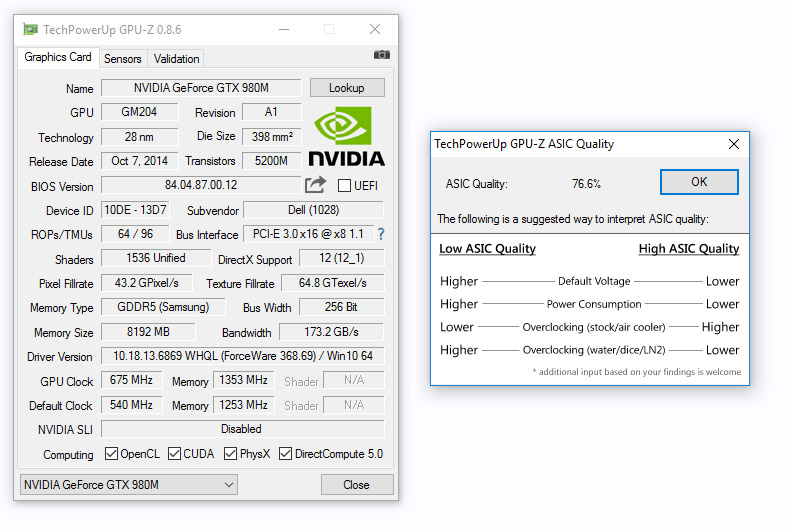
Task: Click the Bus Width value 256 Bit
Action: coord(342,307)
